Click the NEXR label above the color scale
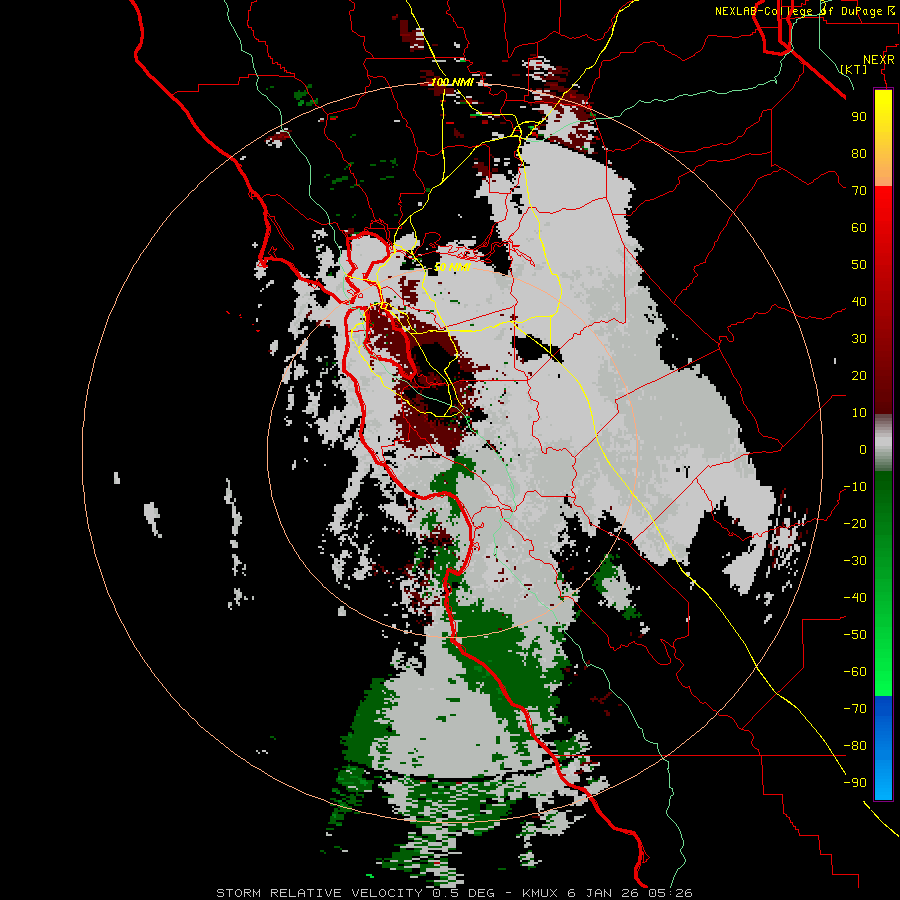The image size is (900, 900). coord(878,60)
